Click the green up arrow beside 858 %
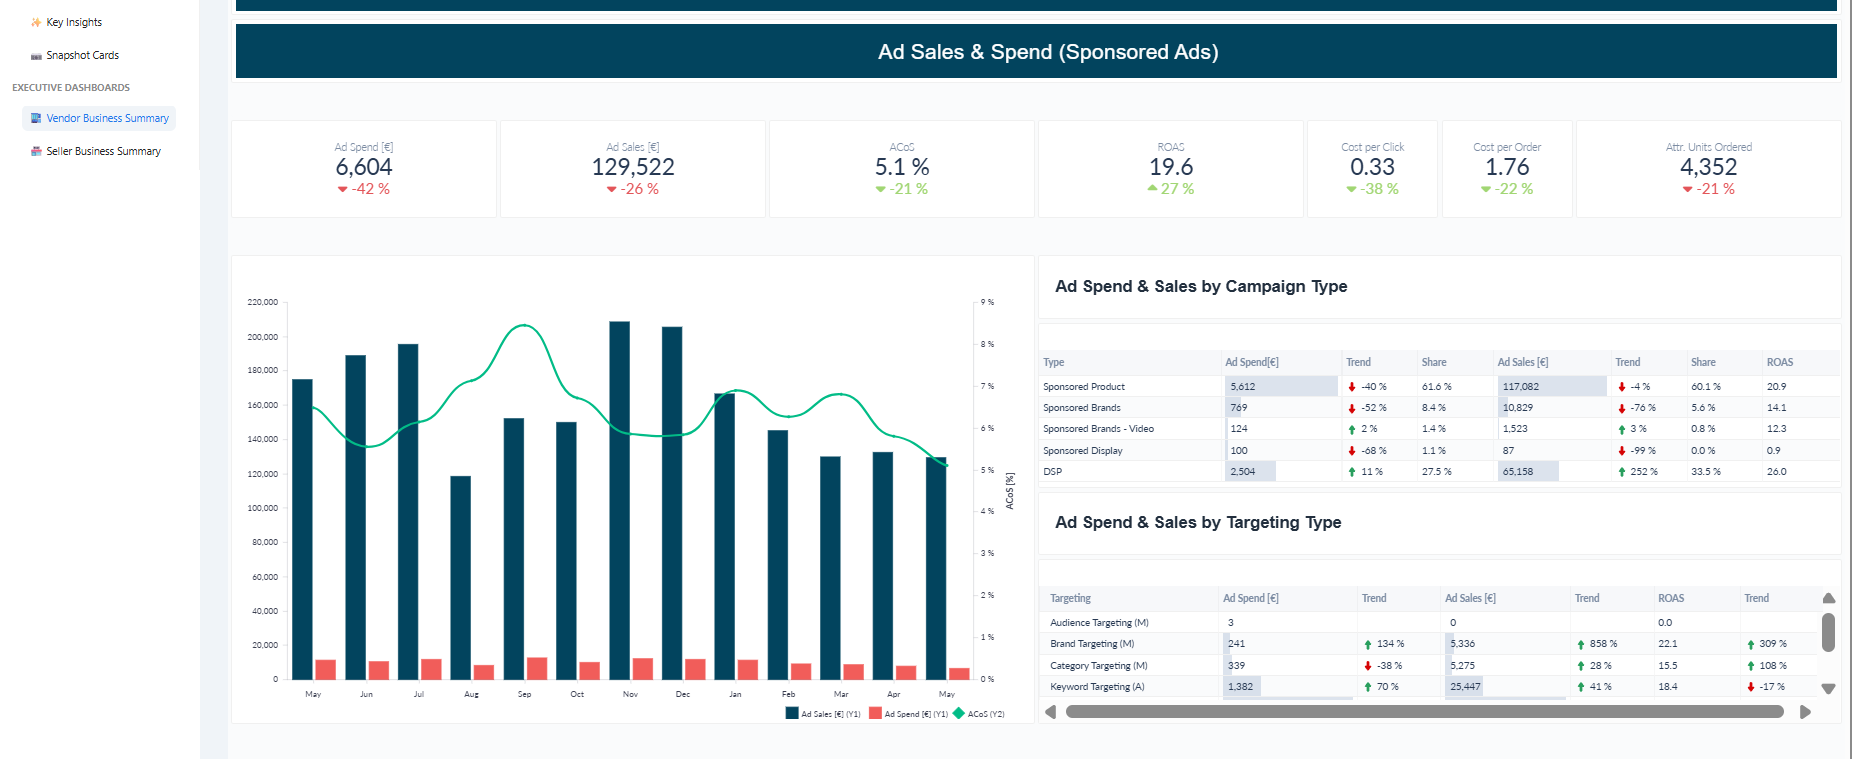The height and width of the screenshot is (759, 1852). 1581,645
